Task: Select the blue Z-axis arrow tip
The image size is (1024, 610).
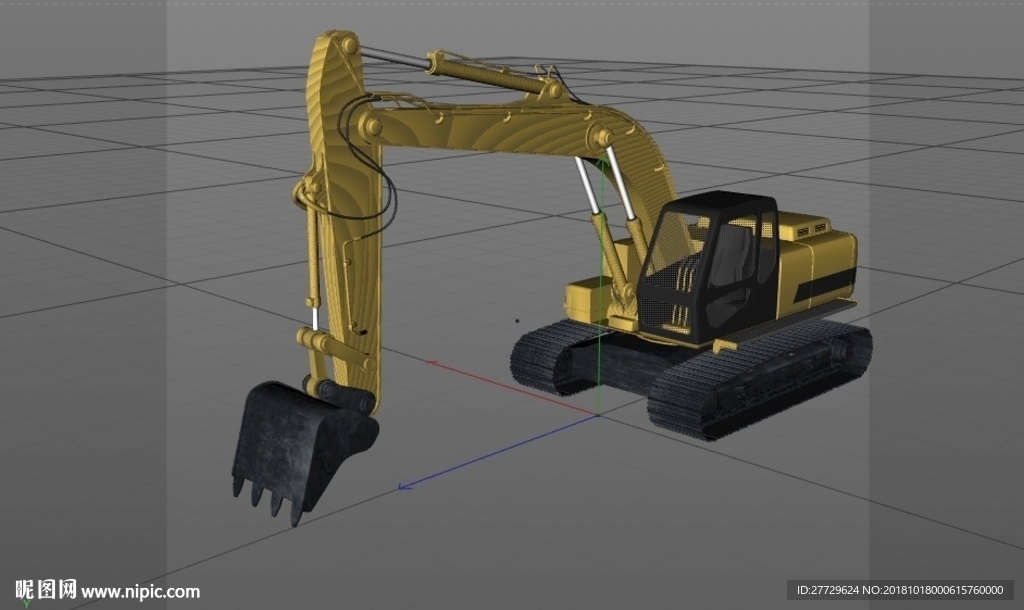Action: 405,487
